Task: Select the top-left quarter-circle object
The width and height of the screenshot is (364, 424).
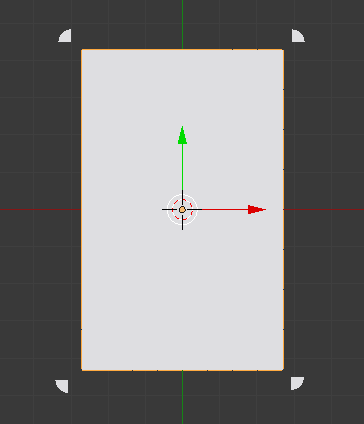Action: tap(65, 36)
